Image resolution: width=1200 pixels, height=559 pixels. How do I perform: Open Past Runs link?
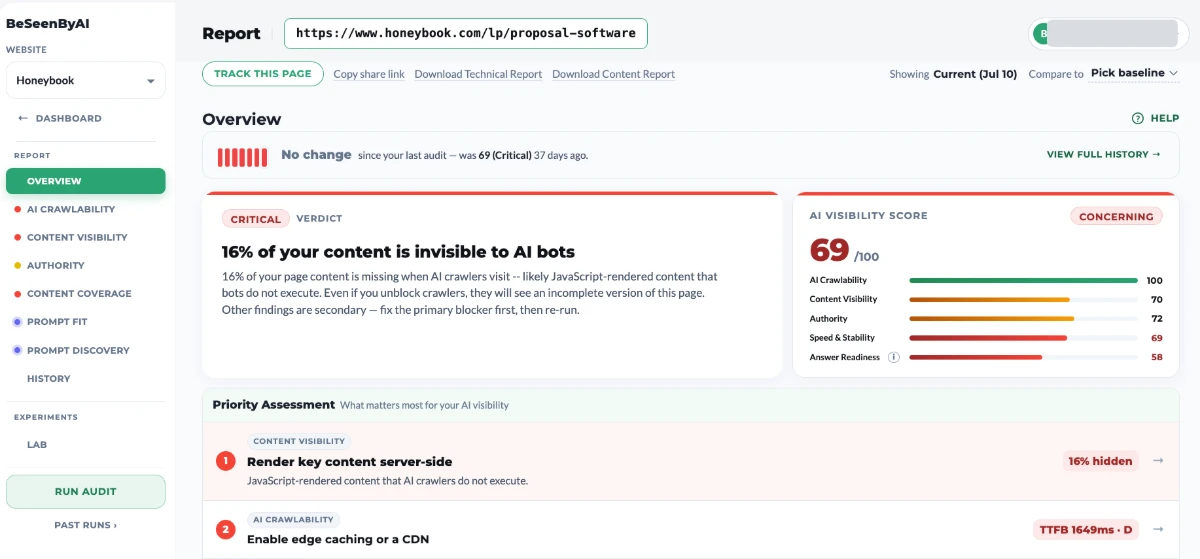[x=86, y=524]
